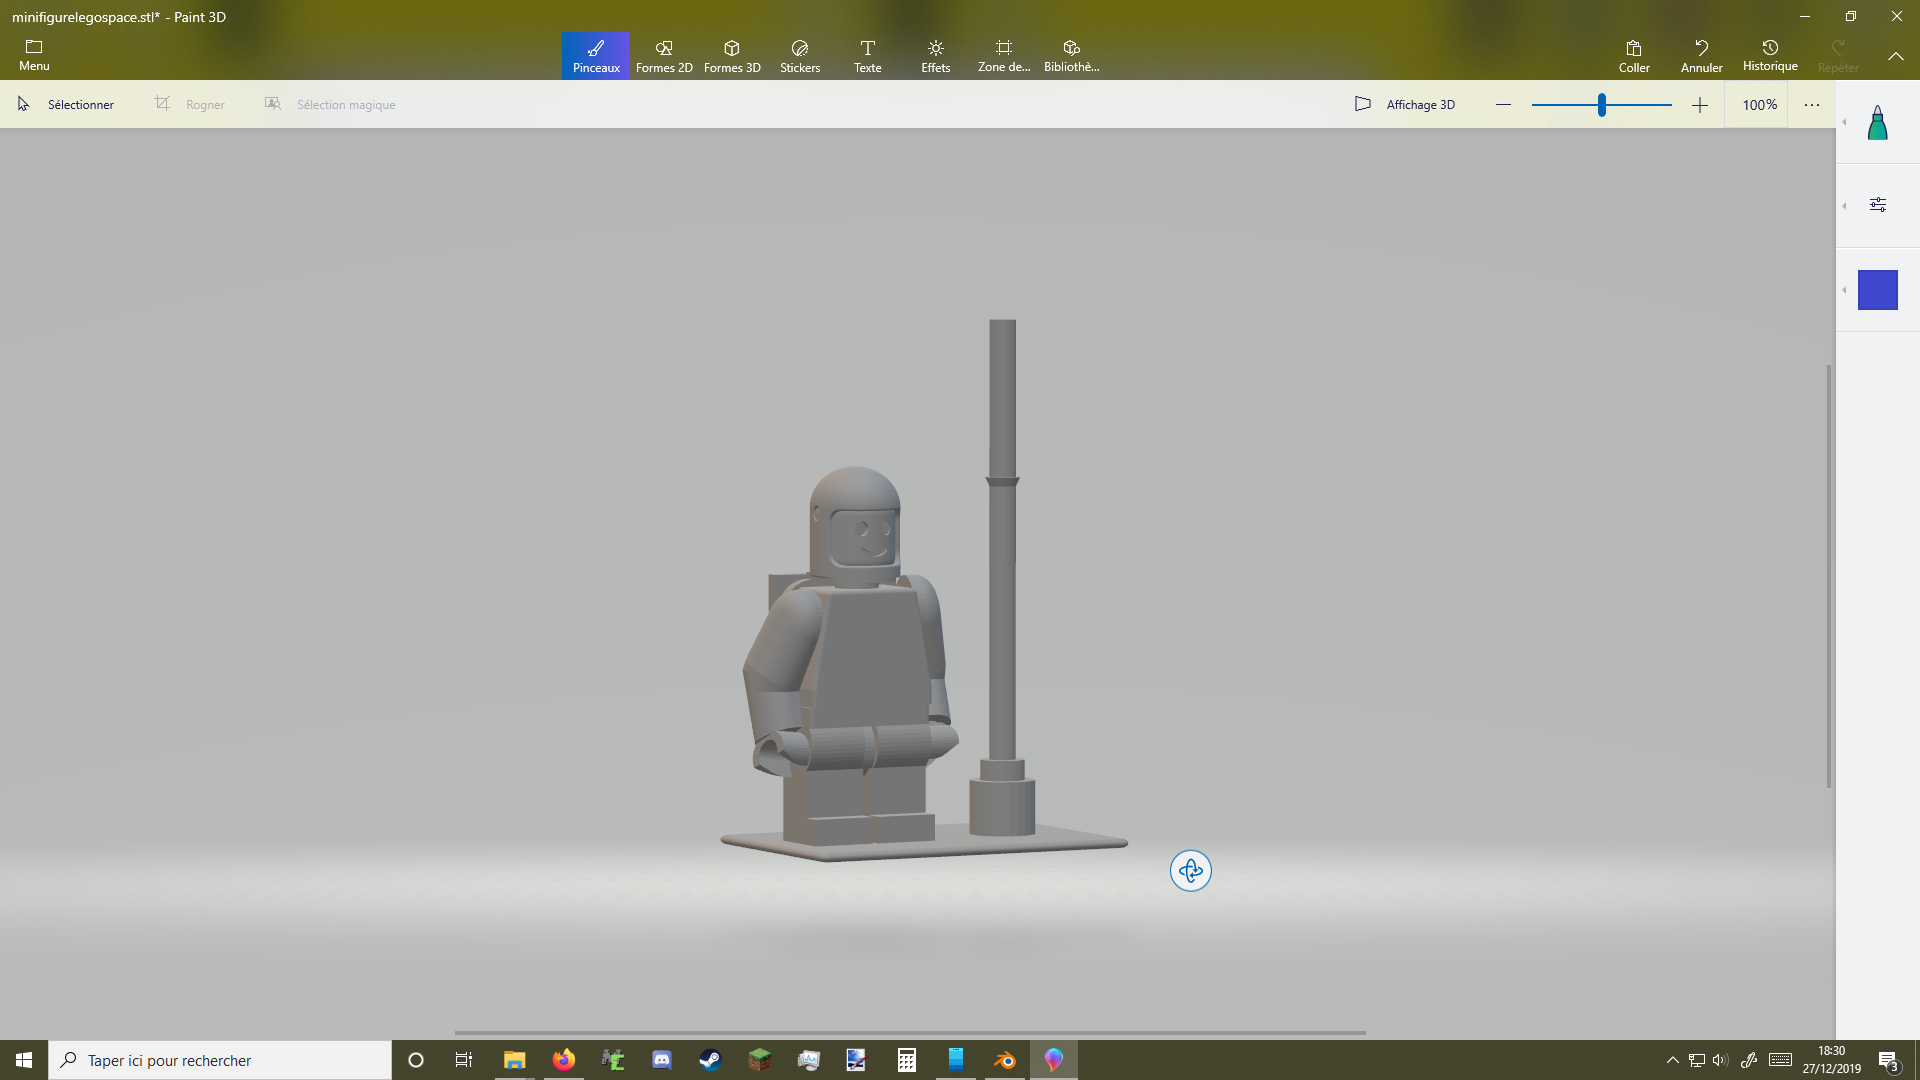The width and height of the screenshot is (1920, 1080).
Task: Collapse the ribbon with the top-right chevron
Action: click(1897, 56)
